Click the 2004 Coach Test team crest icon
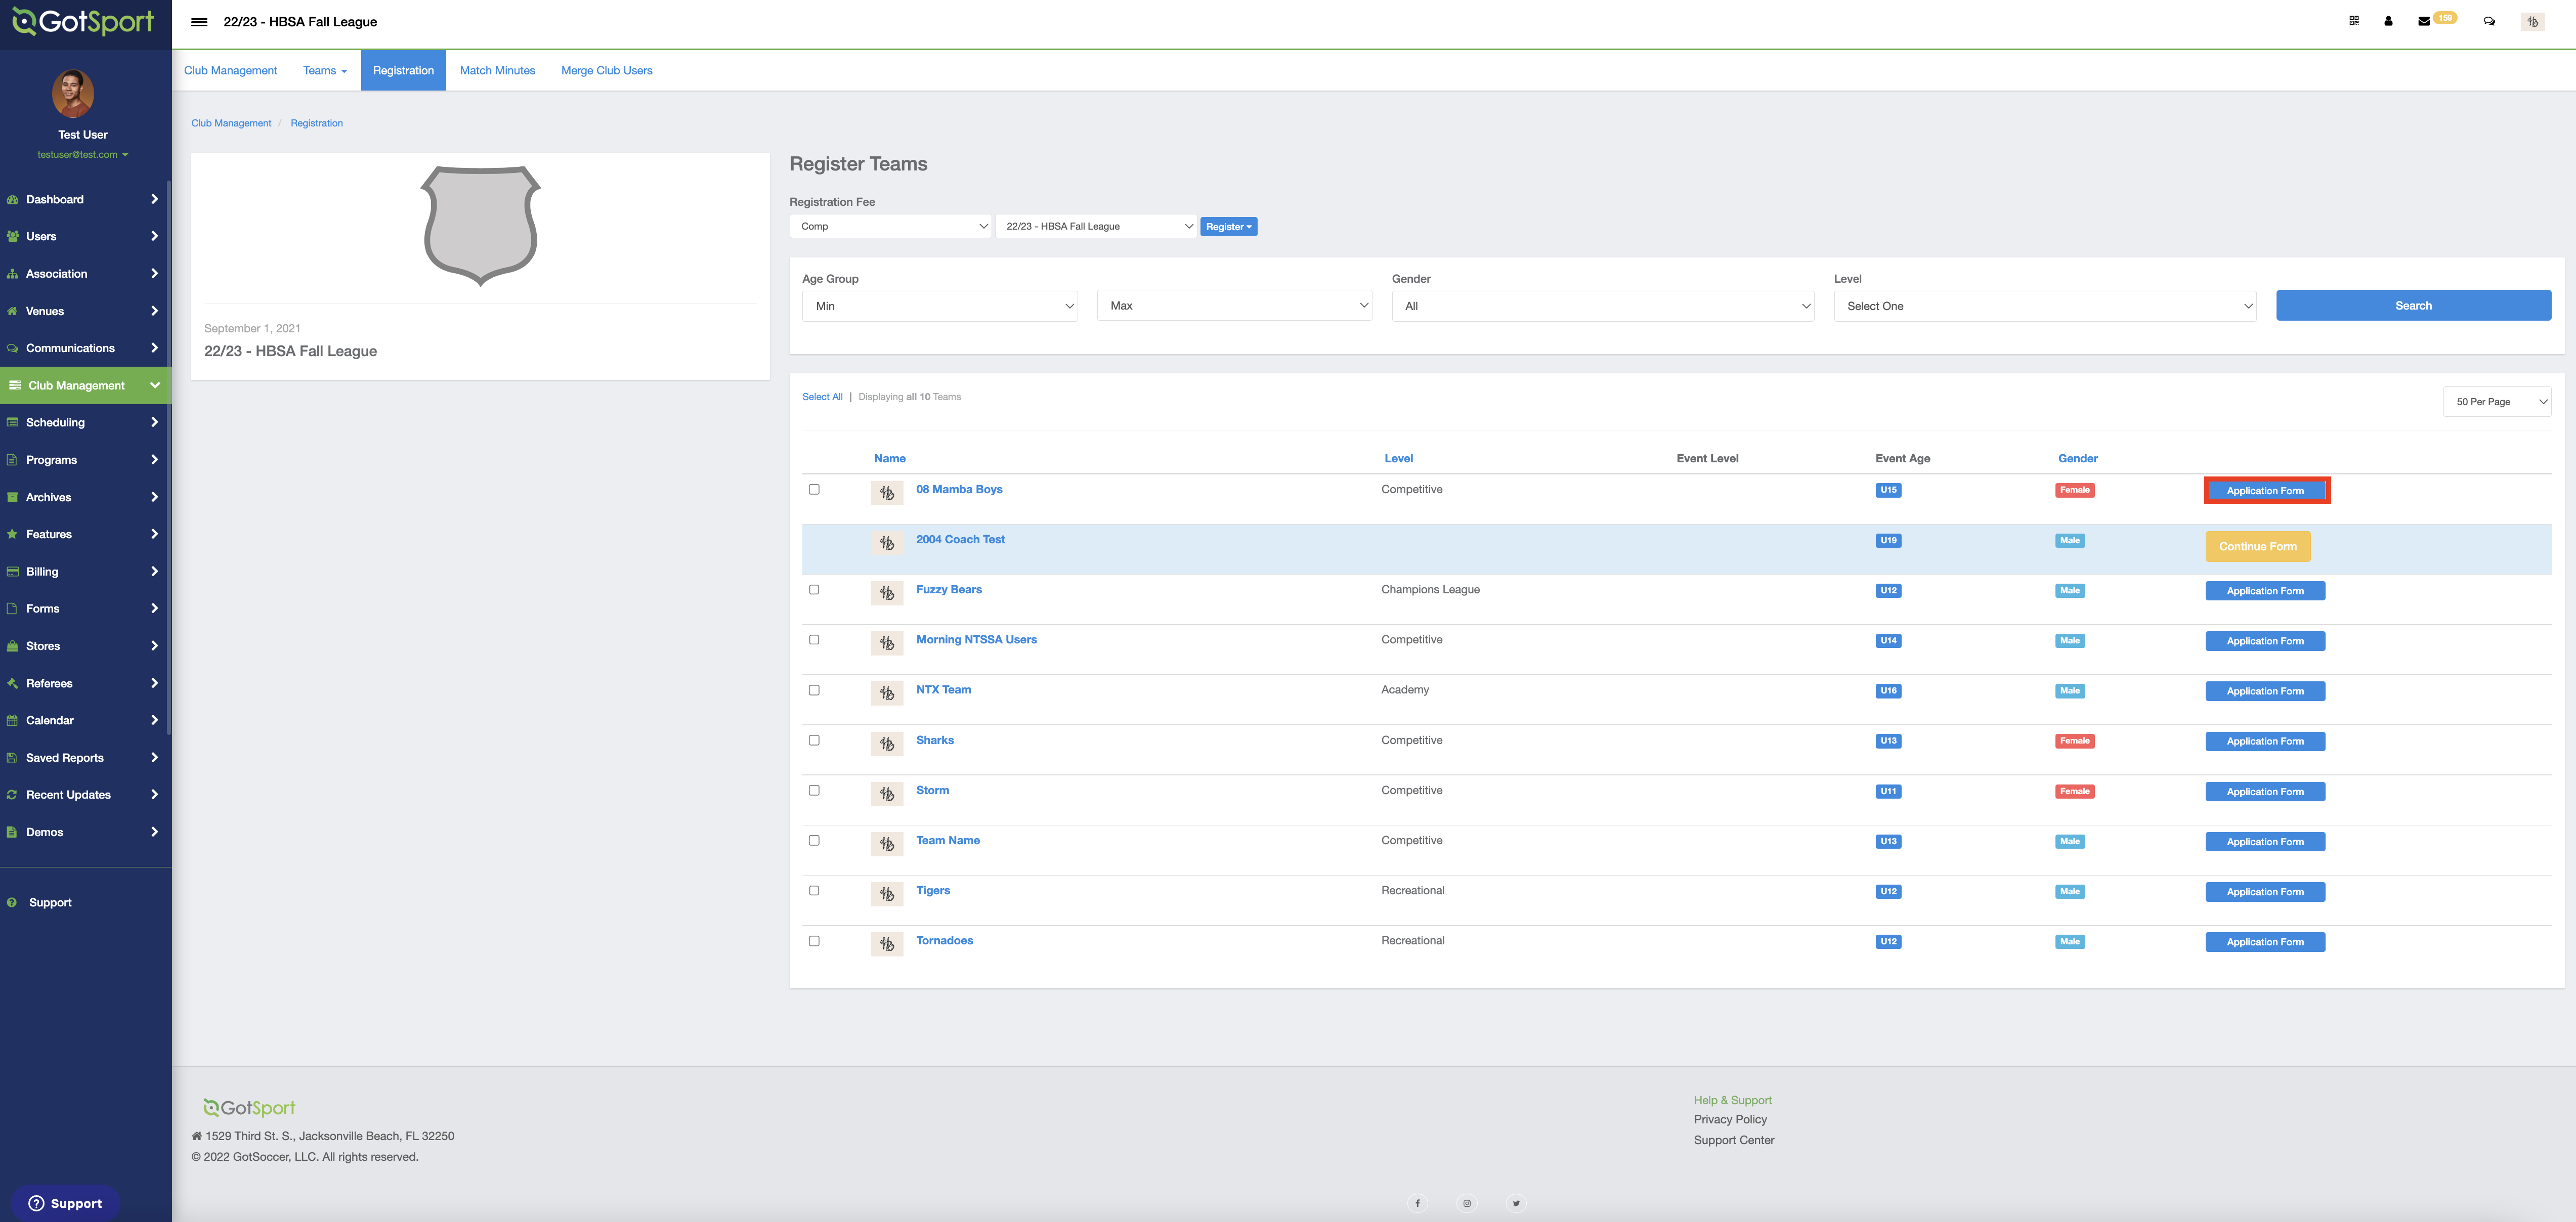This screenshot has width=2576, height=1222. pyautogui.click(x=887, y=543)
